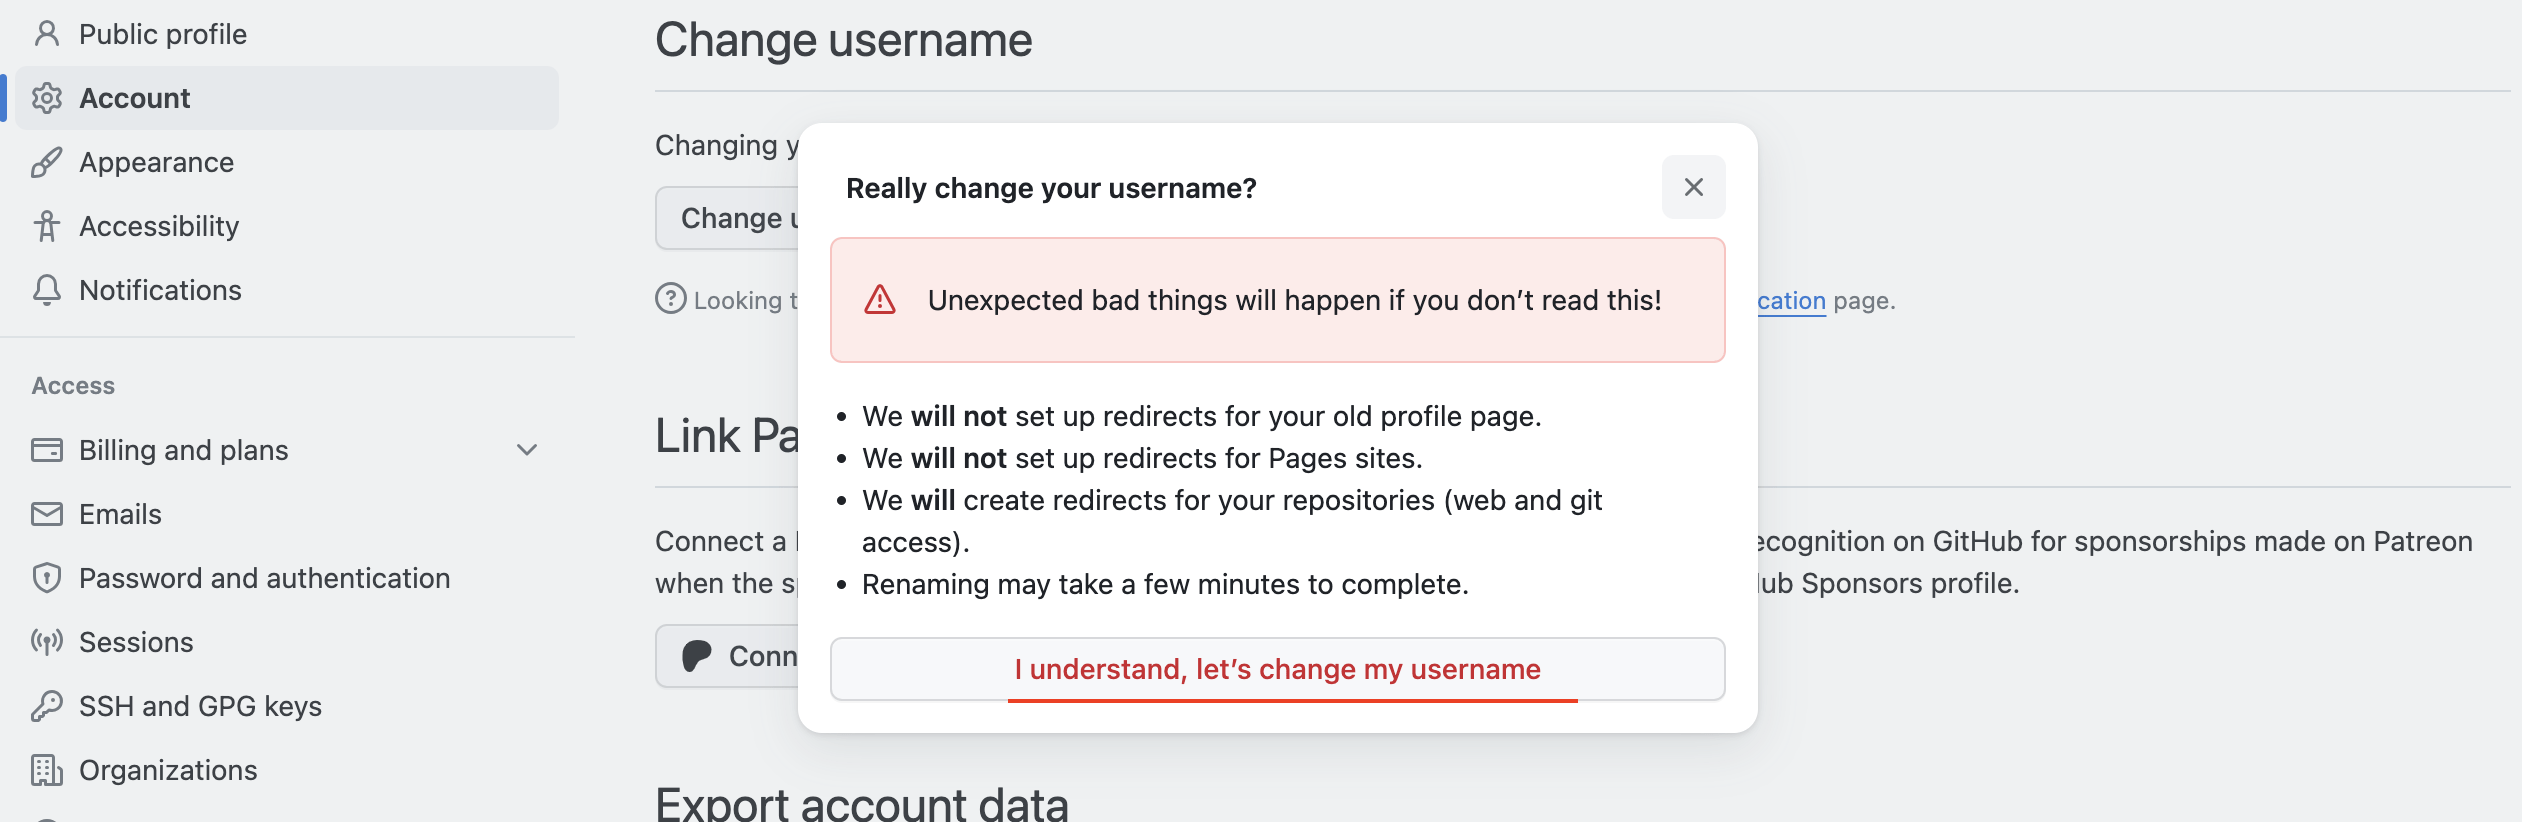Click the Notifications bell icon
The image size is (2522, 822).
[46, 290]
